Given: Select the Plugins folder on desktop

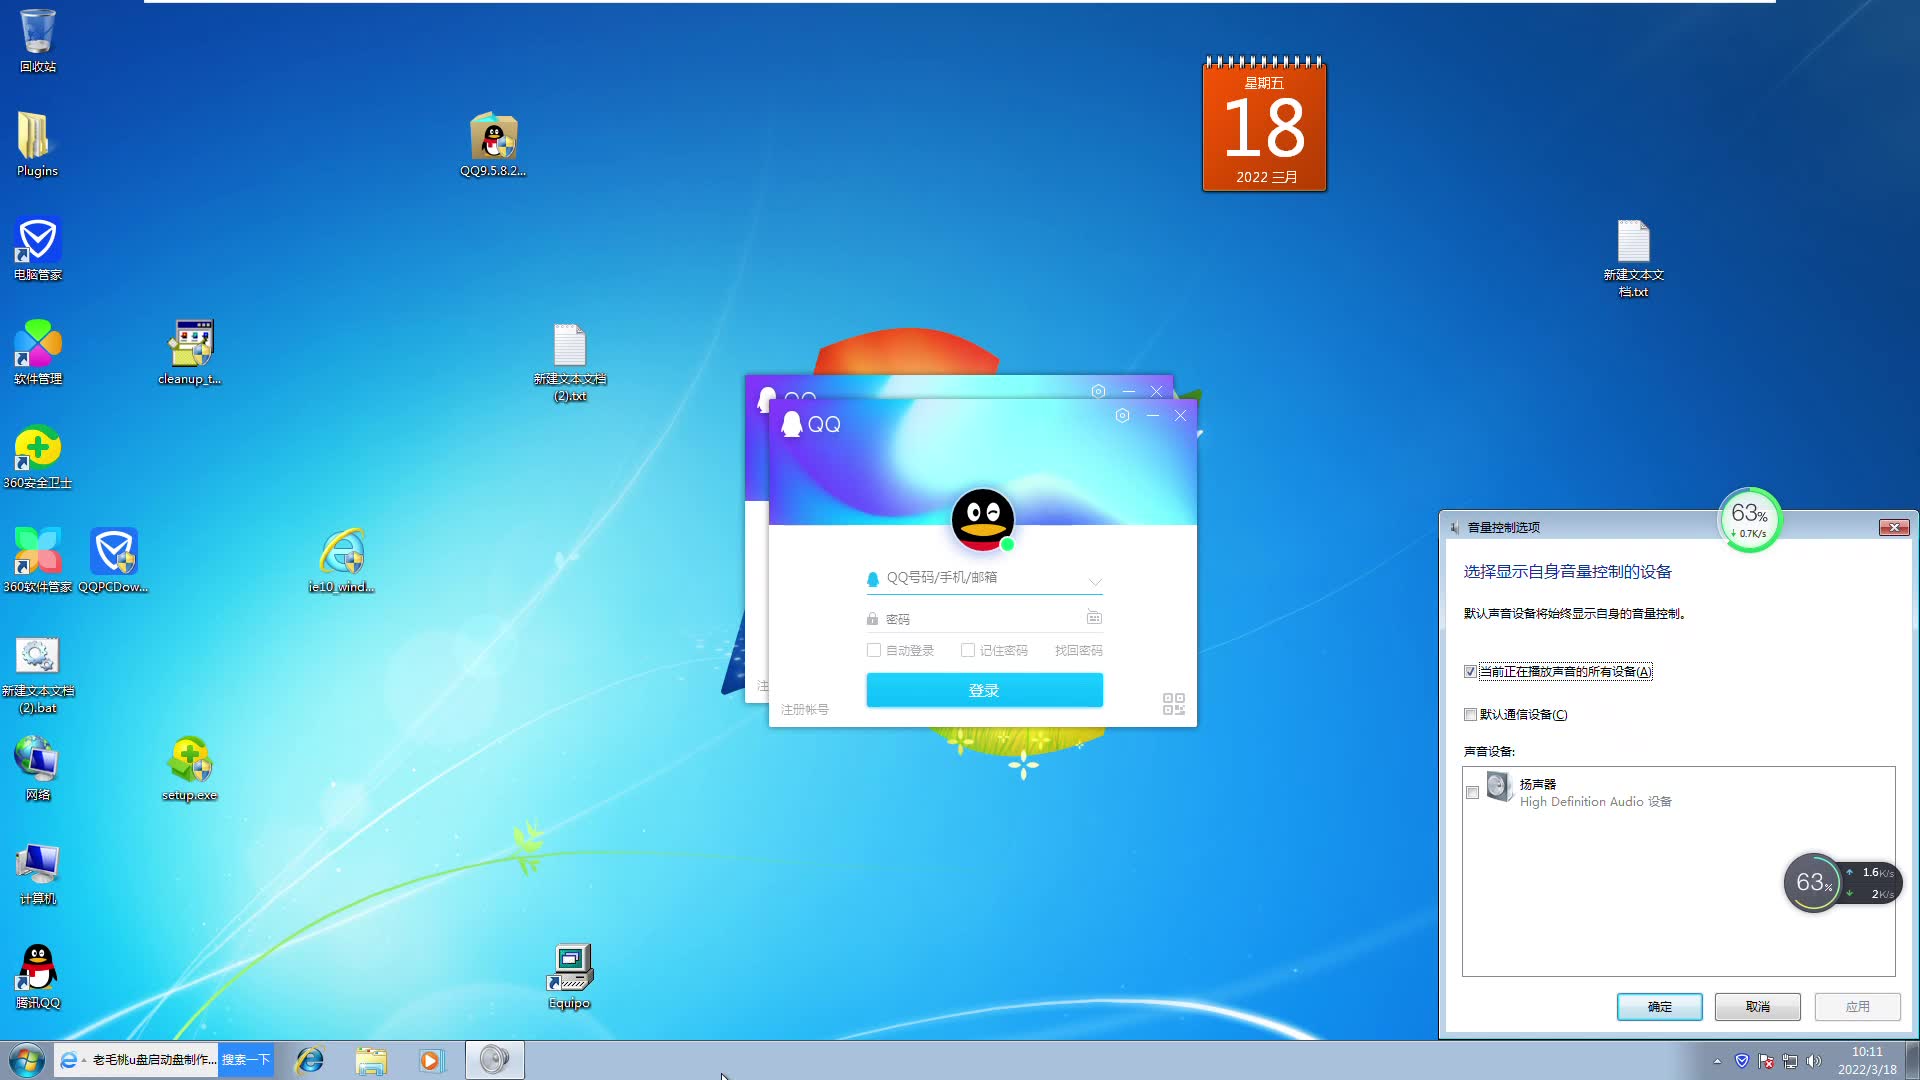Looking at the screenshot, I should pyautogui.click(x=37, y=144).
